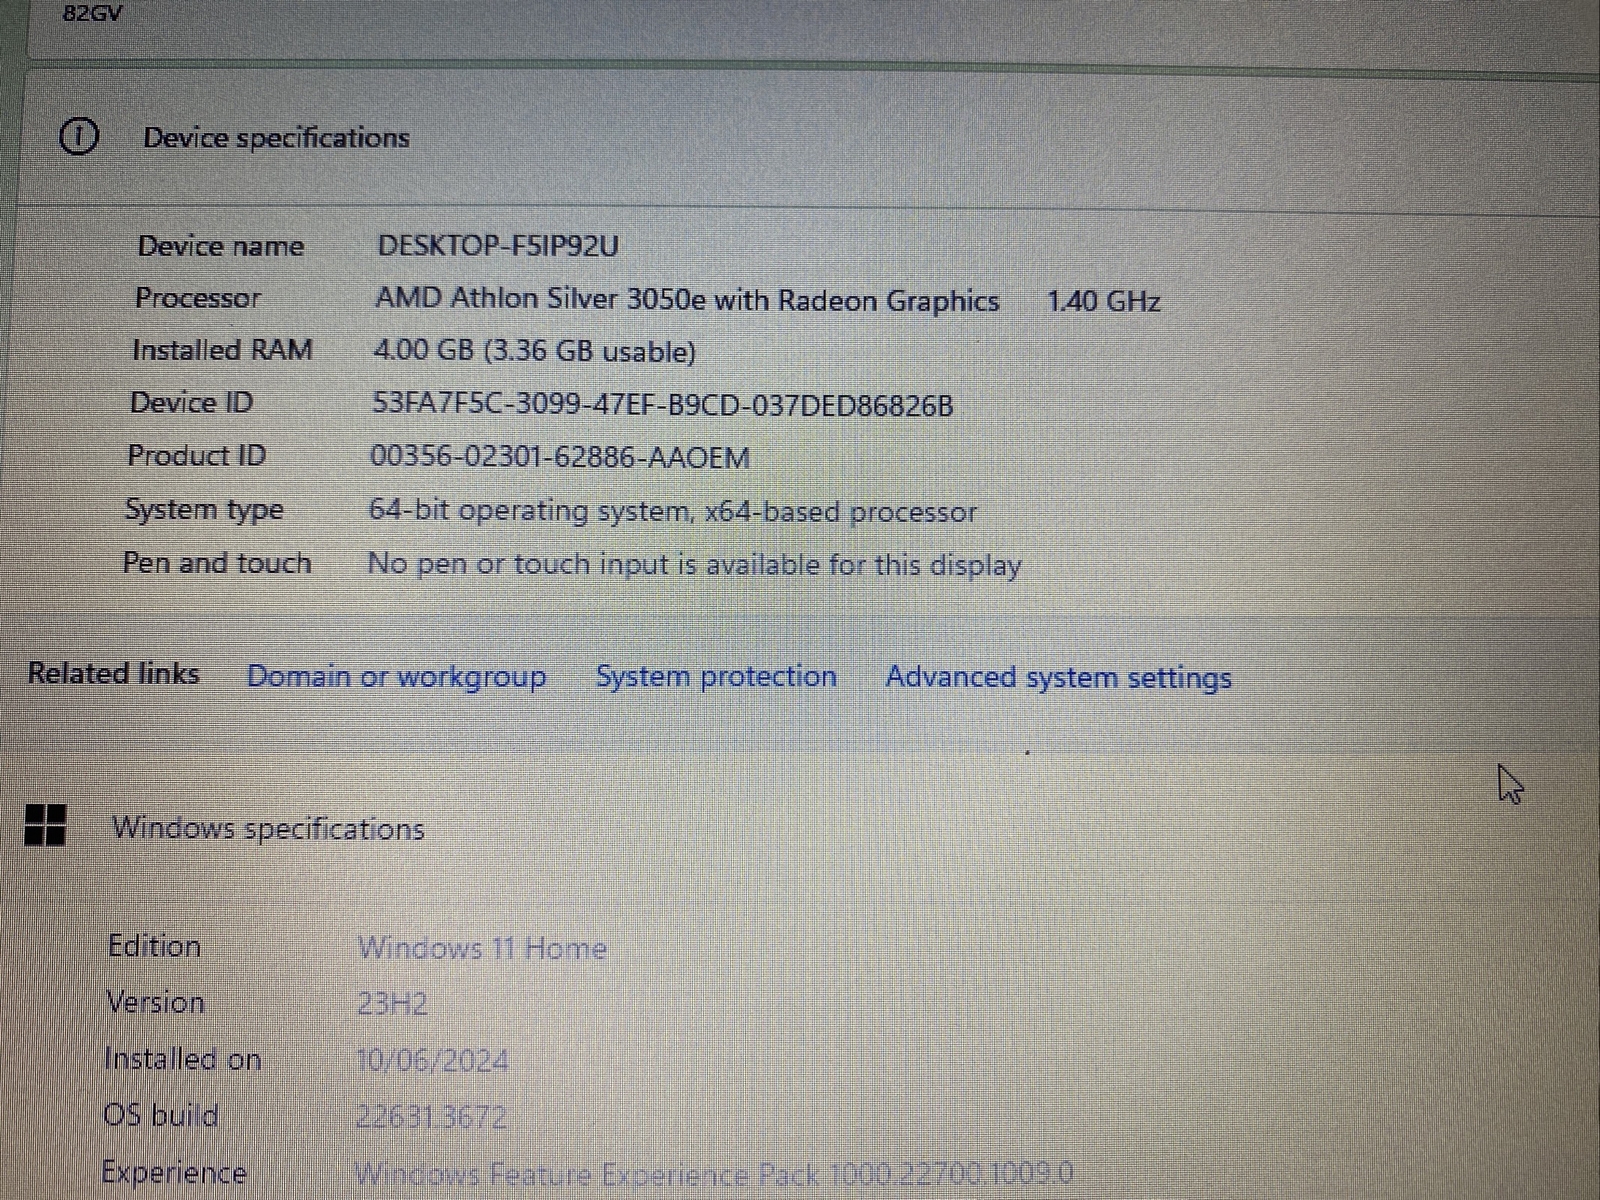Screen dimensions: 1600x1200
Task: Select the 64-bit operating system text
Action: (672, 511)
